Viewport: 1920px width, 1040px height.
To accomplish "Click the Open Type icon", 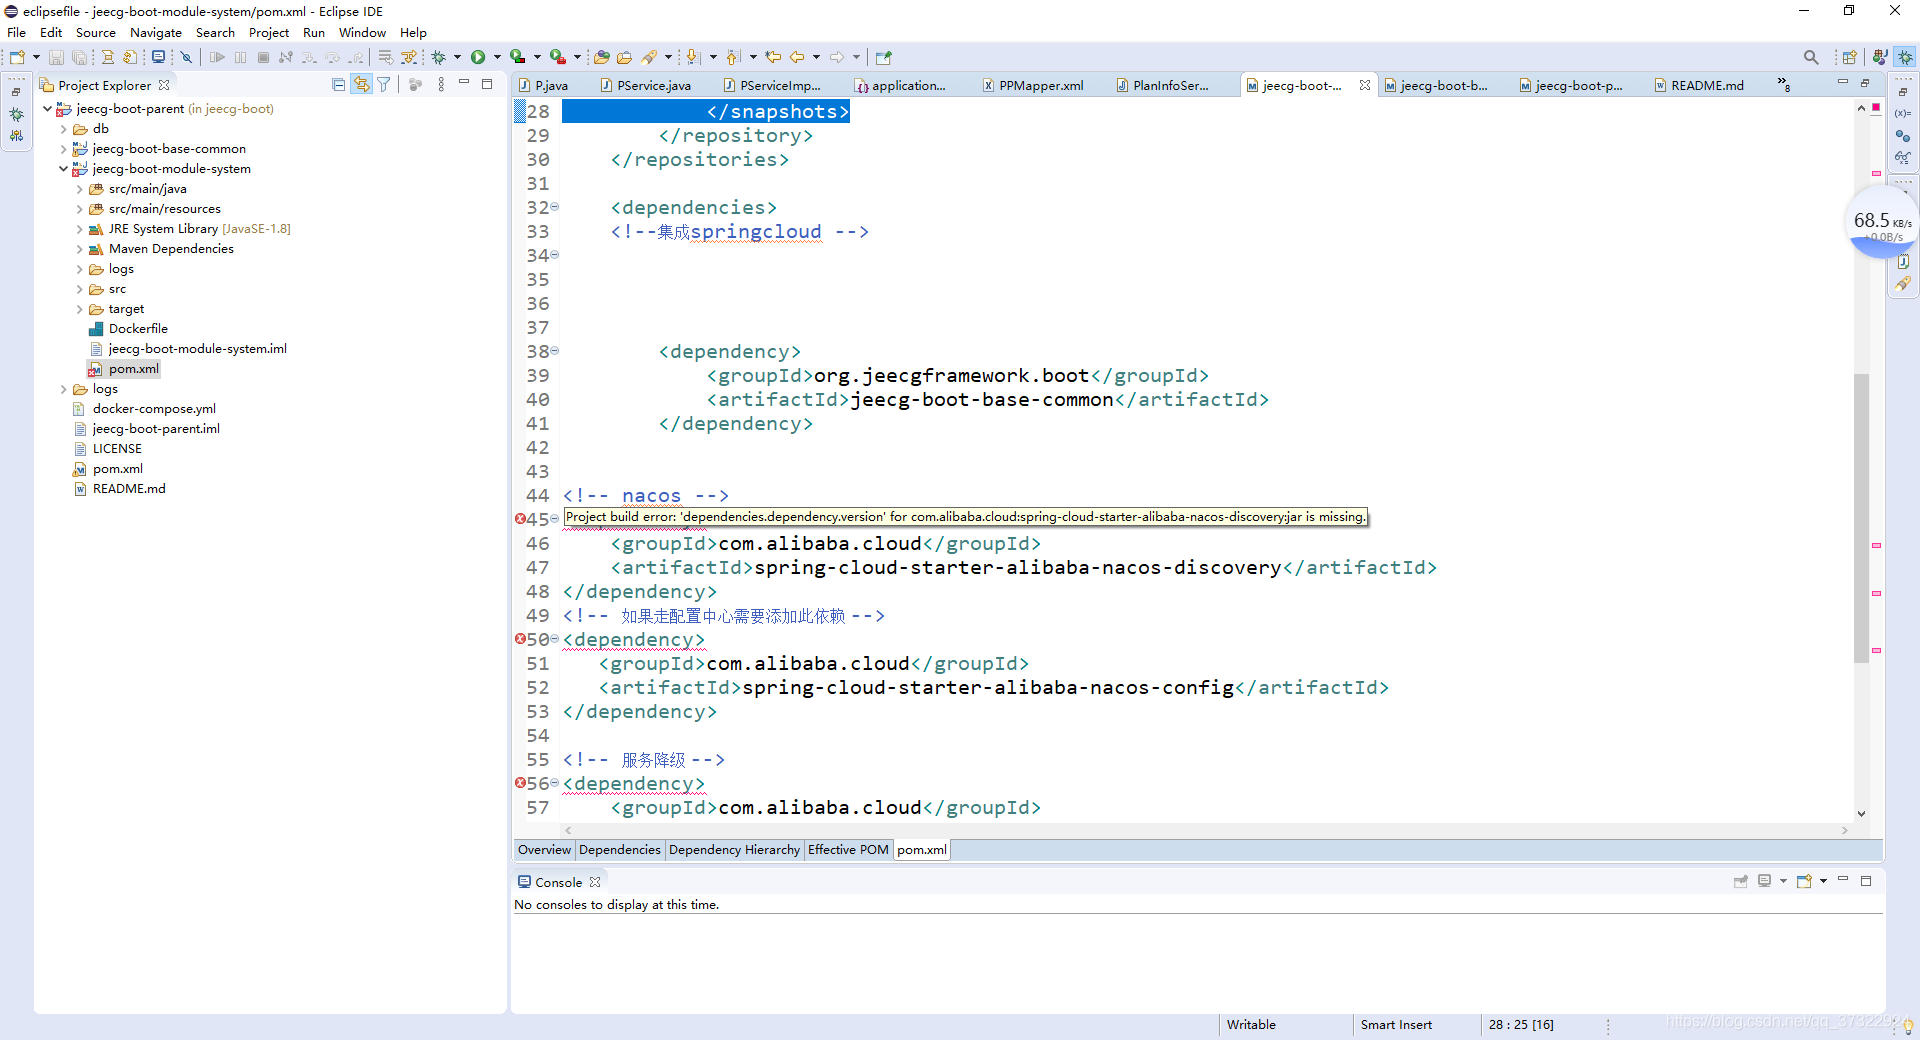I will 601,57.
